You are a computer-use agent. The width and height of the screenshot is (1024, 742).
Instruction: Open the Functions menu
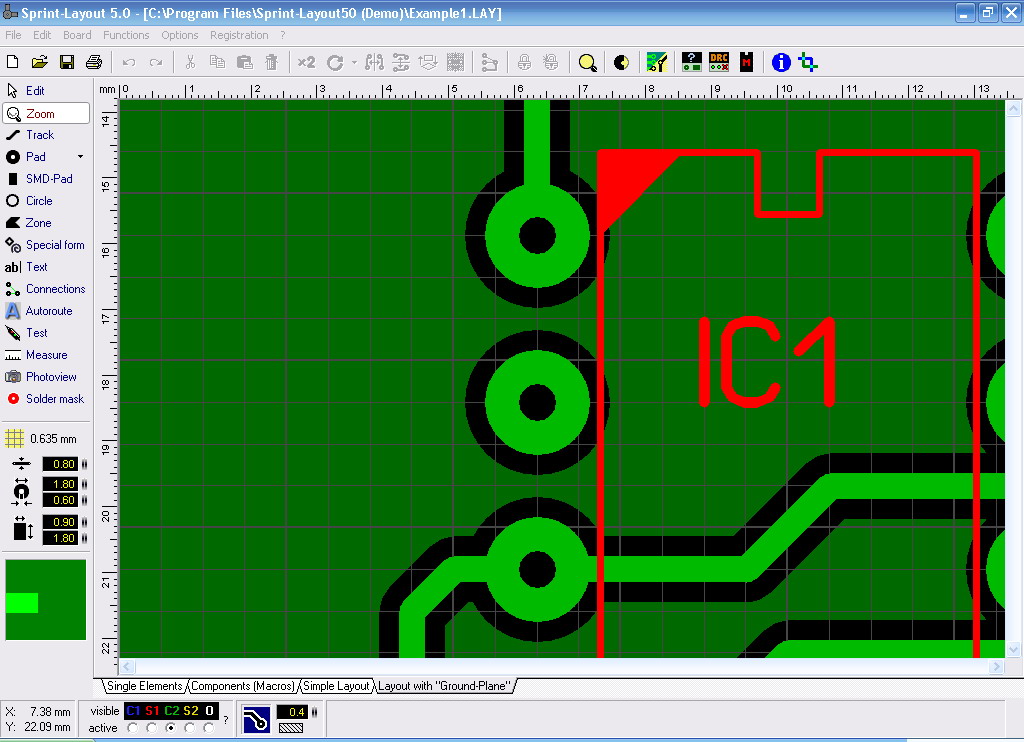(126, 35)
